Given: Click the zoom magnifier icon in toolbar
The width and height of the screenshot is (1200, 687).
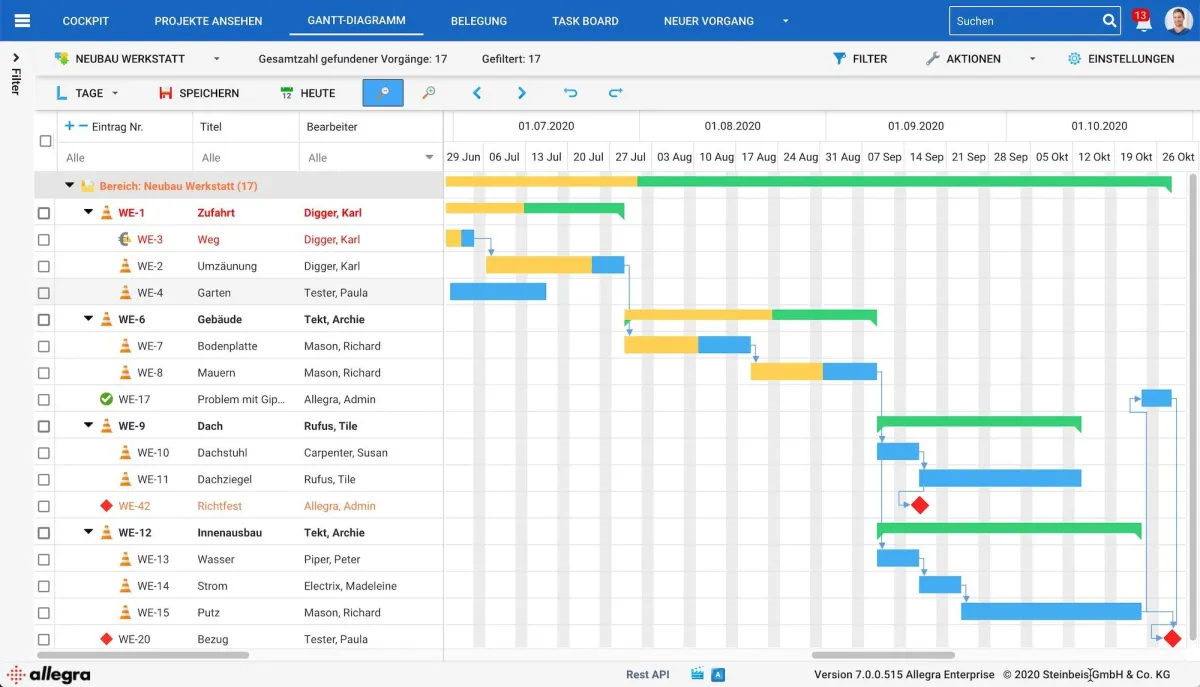Looking at the screenshot, I should [x=428, y=93].
